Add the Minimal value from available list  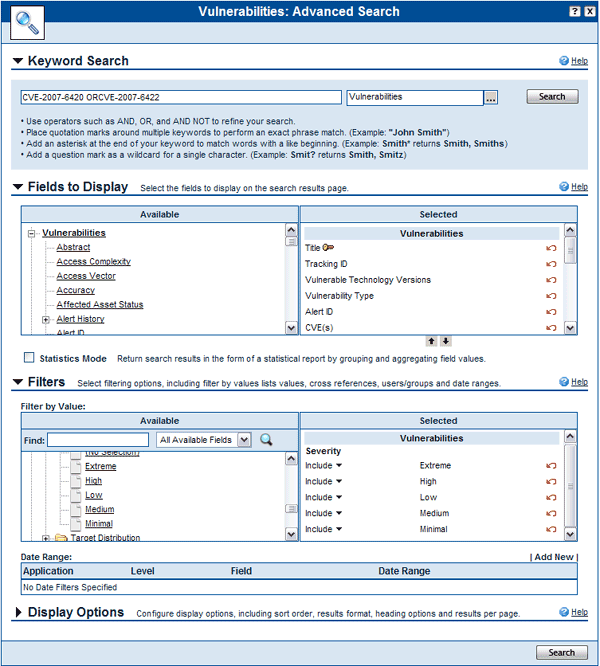click(99, 524)
